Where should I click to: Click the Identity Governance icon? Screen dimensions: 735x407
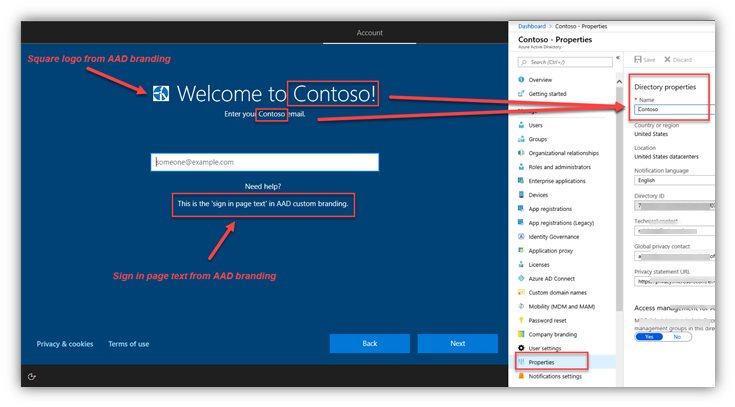coord(521,237)
